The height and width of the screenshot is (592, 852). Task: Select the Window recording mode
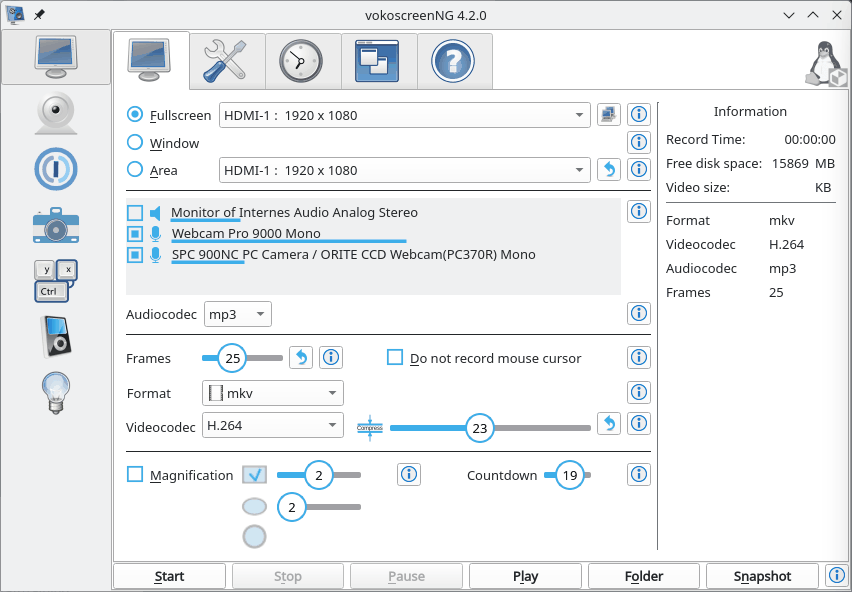click(135, 142)
